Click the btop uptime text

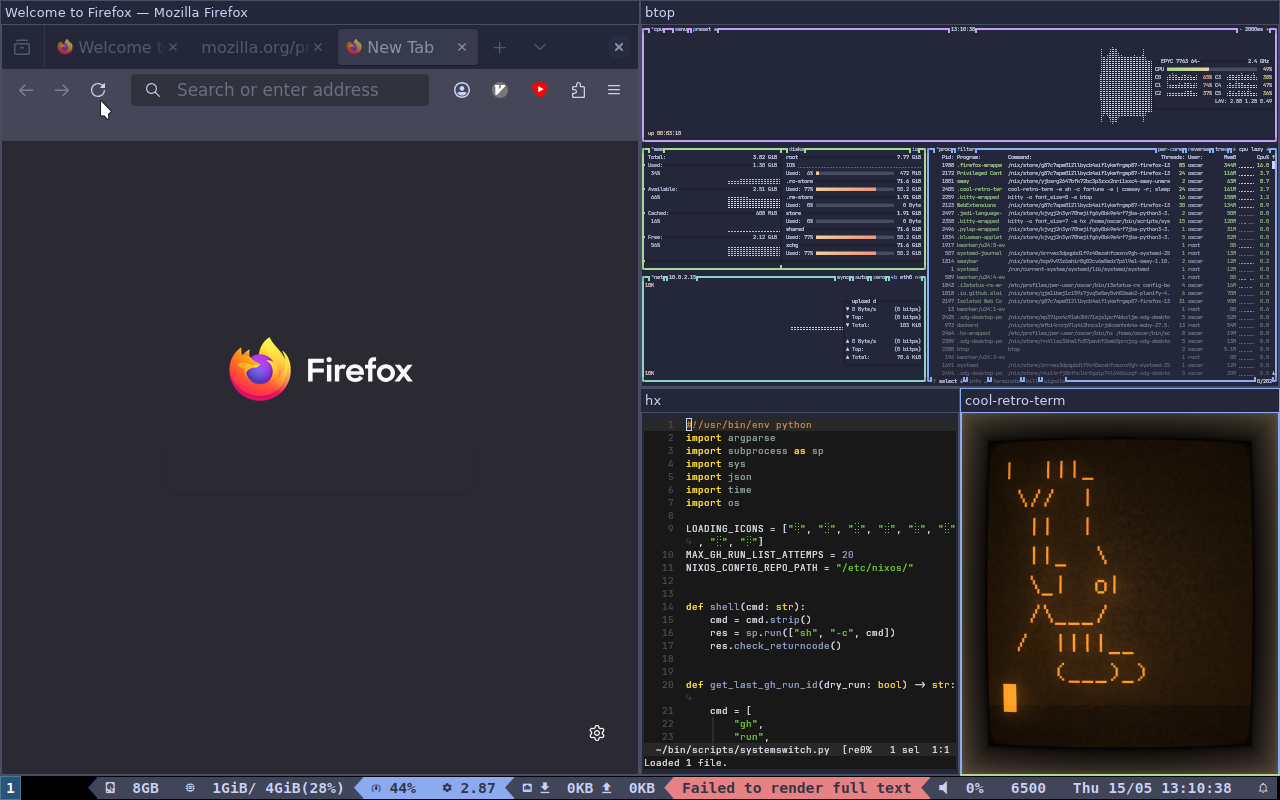[665, 133]
